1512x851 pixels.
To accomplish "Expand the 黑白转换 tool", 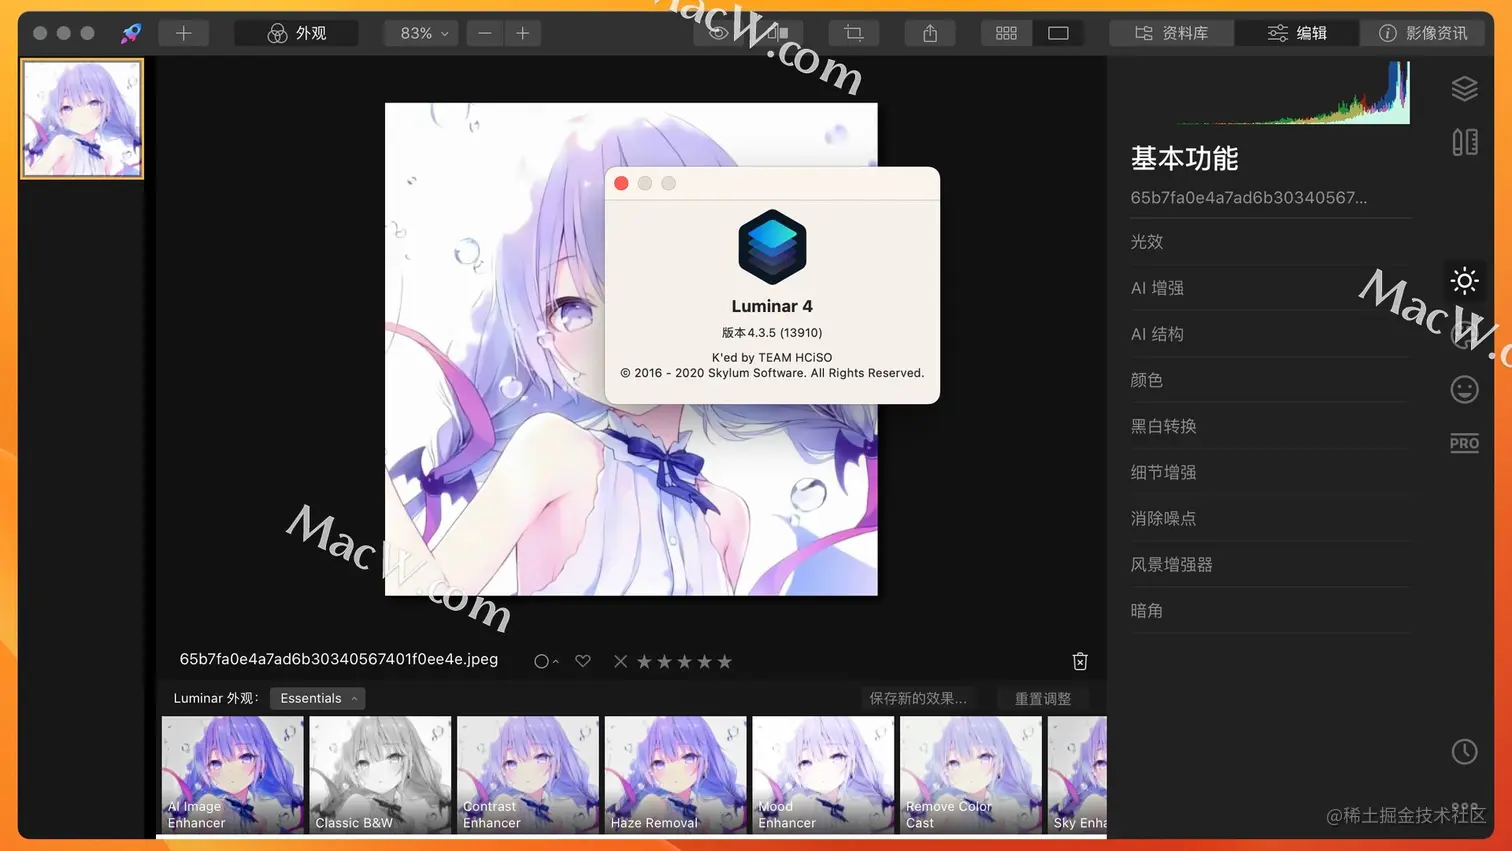I will coord(1270,426).
